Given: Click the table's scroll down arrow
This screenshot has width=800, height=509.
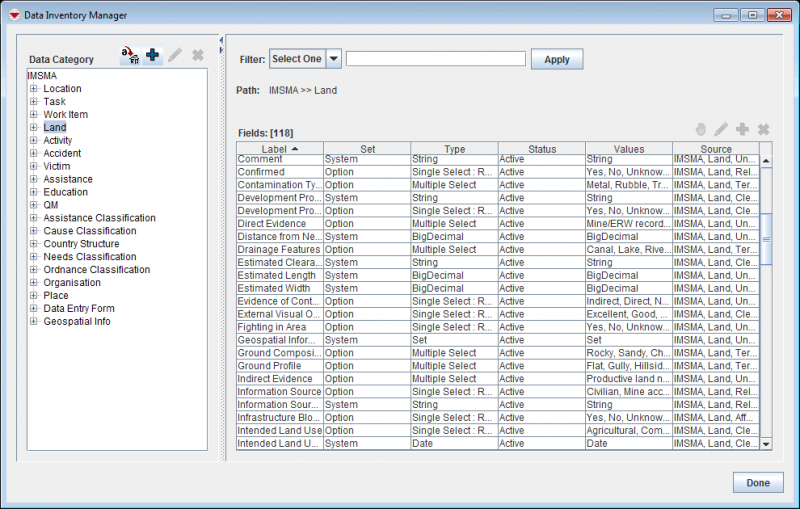Looking at the screenshot, I should (x=766, y=443).
